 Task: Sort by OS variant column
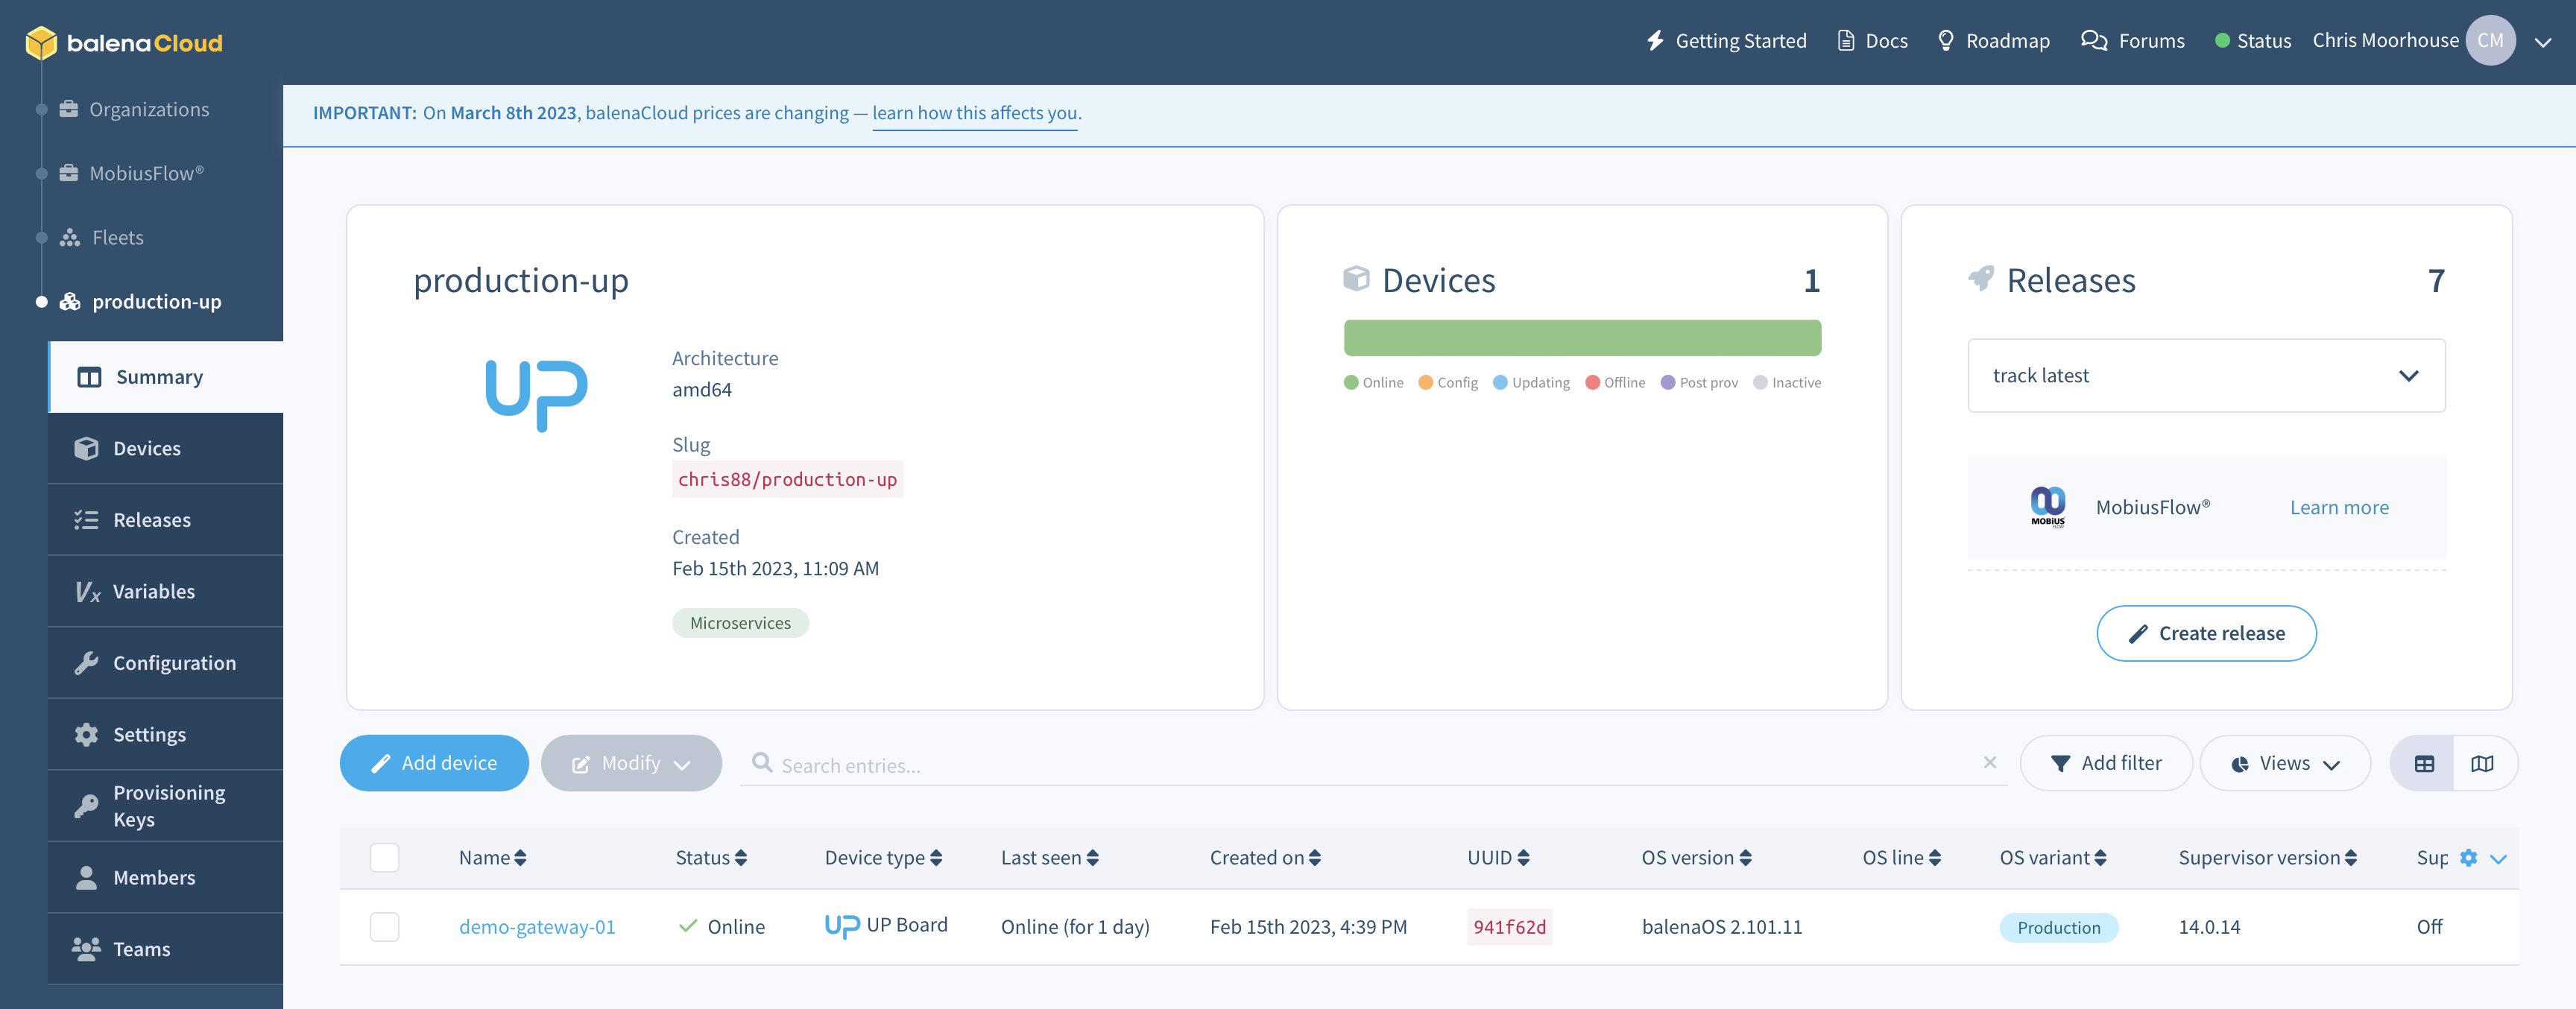(x=2053, y=858)
